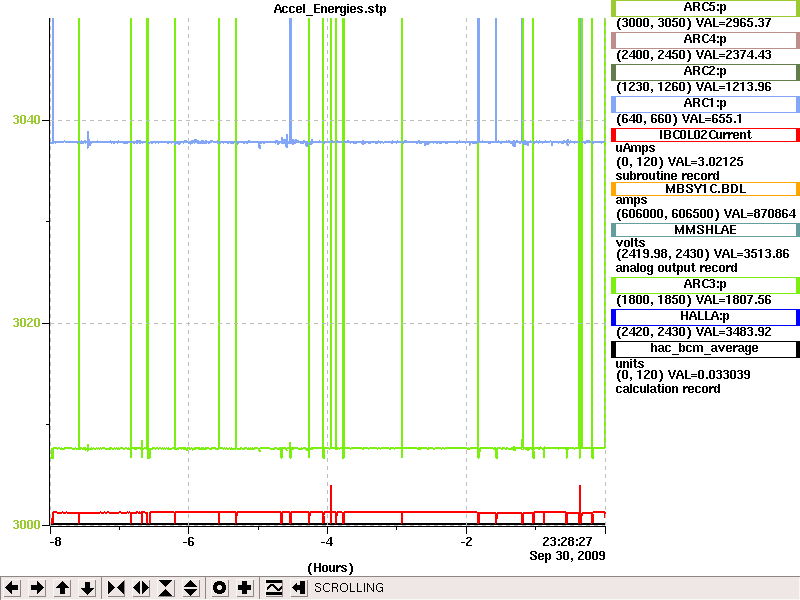Screen dimensions: 800x600
Task: Click the MMSHLAE value VAL=3513.86
Action: tap(752, 254)
